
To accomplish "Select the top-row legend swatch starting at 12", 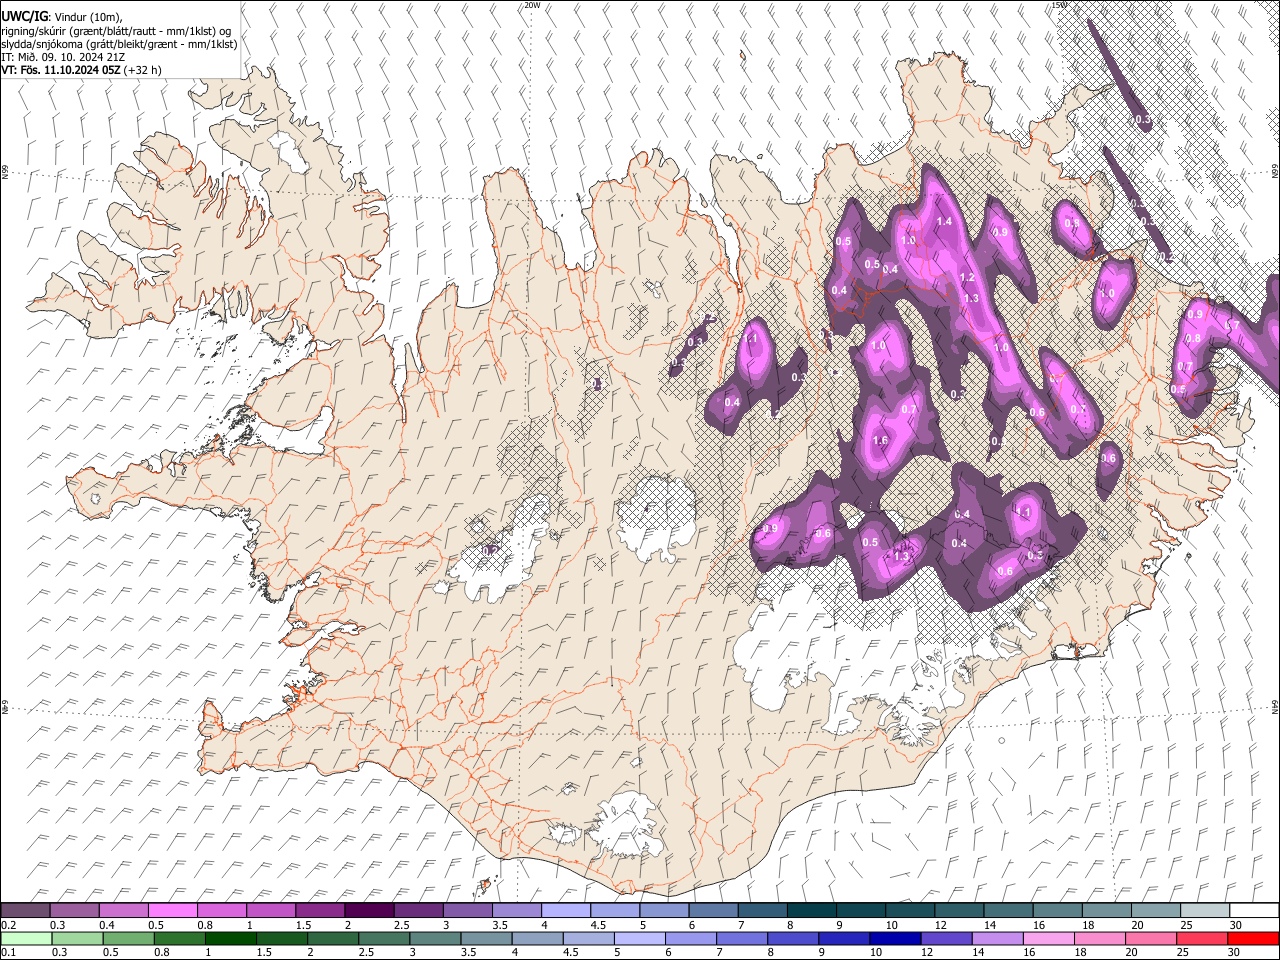I will tap(959, 911).
